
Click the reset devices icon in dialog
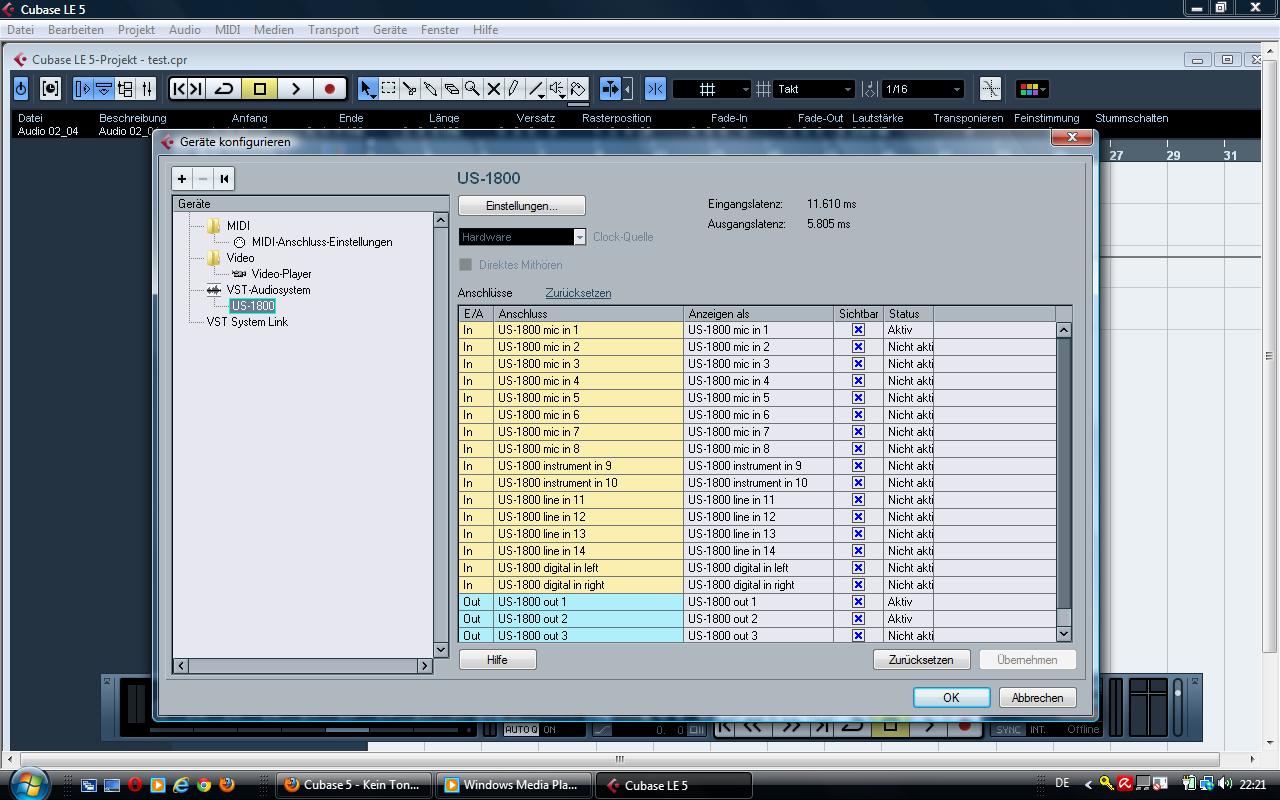coord(224,179)
